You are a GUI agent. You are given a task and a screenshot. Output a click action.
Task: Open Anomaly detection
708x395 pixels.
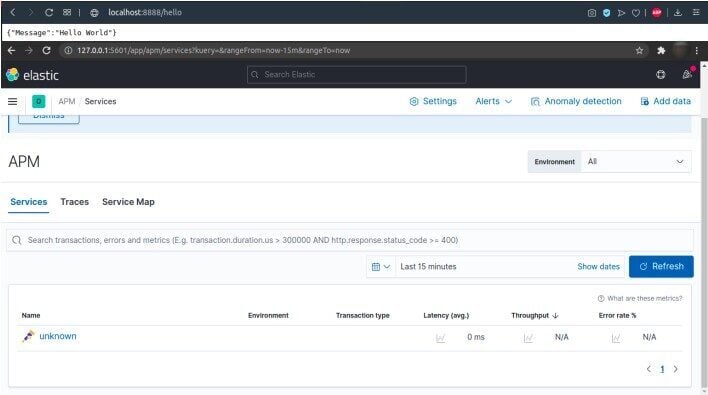pyautogui.click(x=576, y=102)
